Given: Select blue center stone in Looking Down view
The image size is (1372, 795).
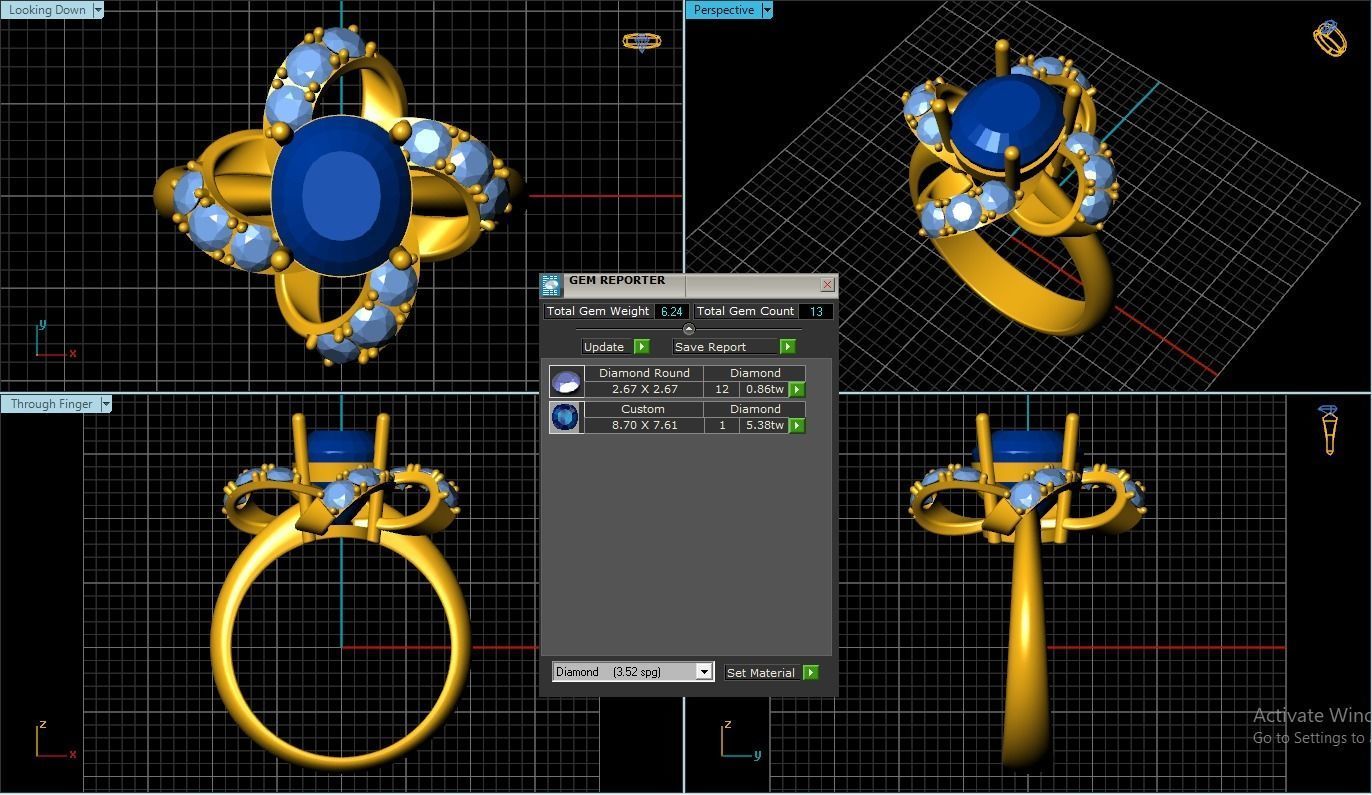Looking at the screenshot, I should coord(342,195).
